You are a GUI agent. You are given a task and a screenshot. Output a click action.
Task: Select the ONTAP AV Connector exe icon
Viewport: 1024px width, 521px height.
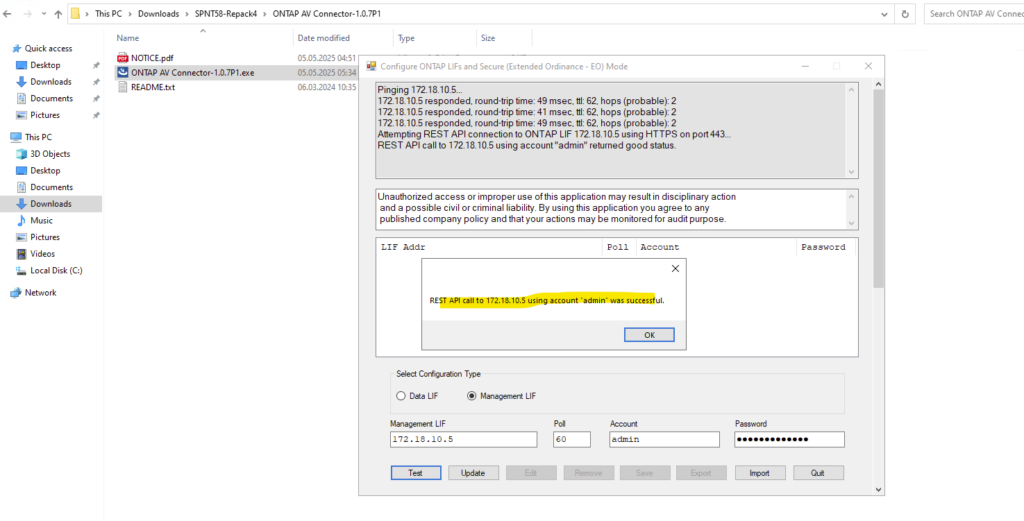[x=123, y=72]
